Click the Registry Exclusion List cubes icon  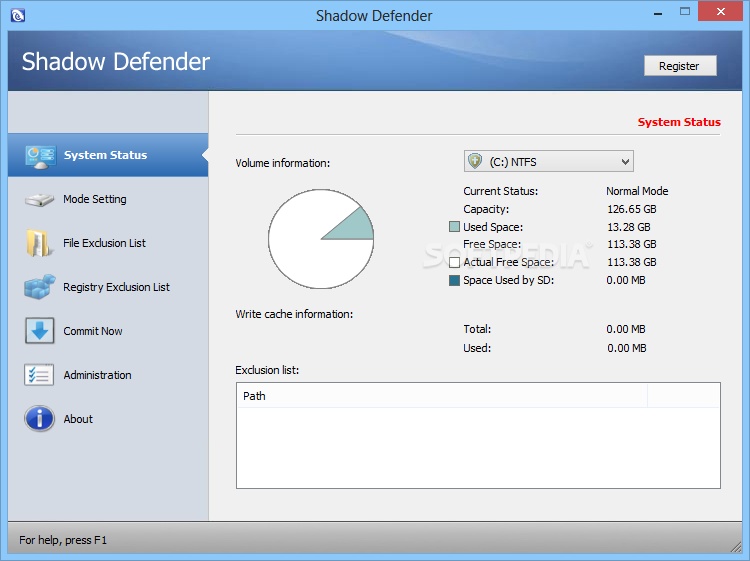coord(40,287)
